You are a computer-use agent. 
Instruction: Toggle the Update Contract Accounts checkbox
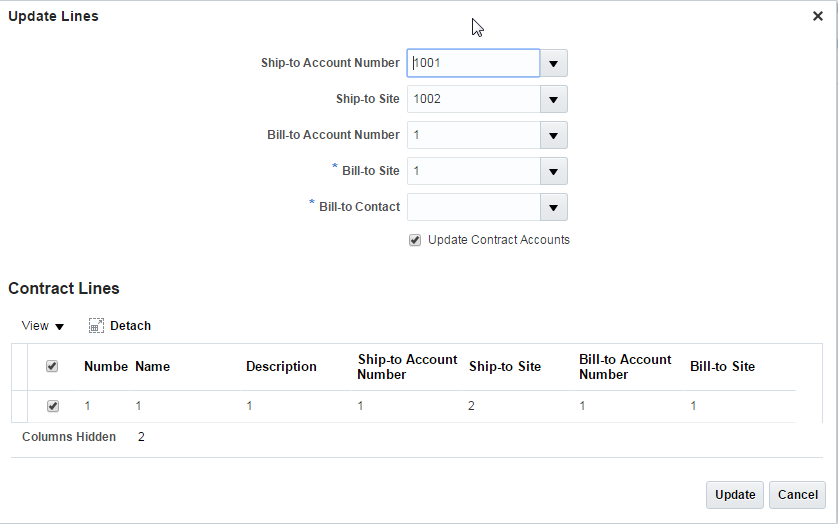pos(415,240)
